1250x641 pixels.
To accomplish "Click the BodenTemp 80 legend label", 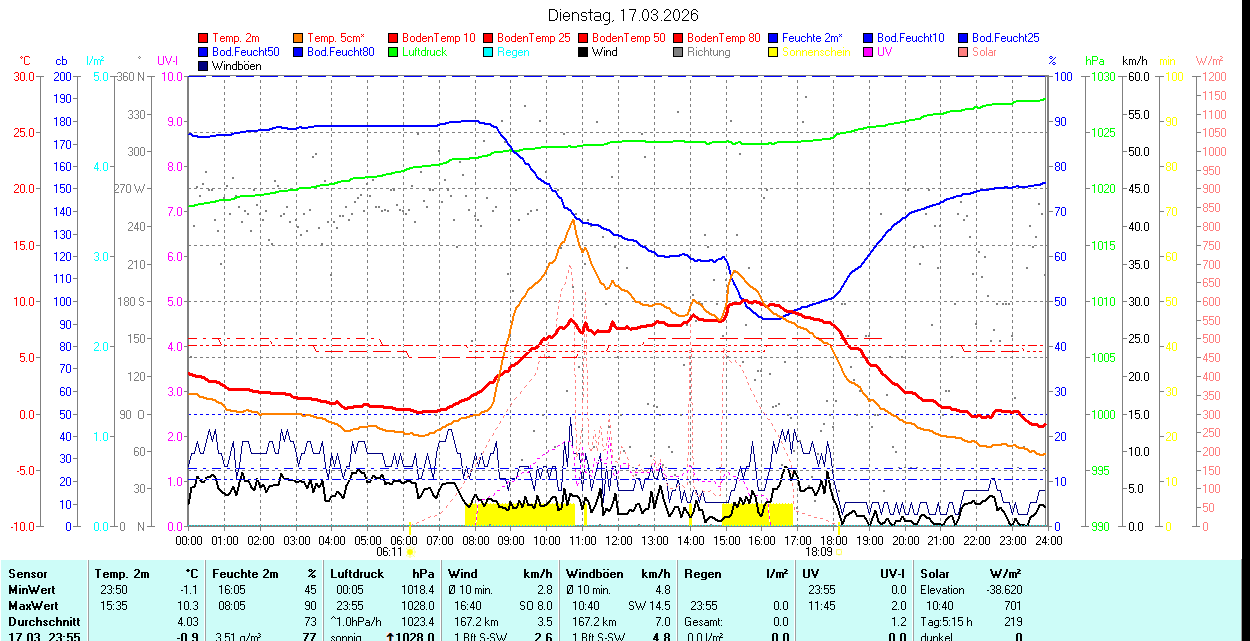I will pyautogui.click(x=724, y=38).
